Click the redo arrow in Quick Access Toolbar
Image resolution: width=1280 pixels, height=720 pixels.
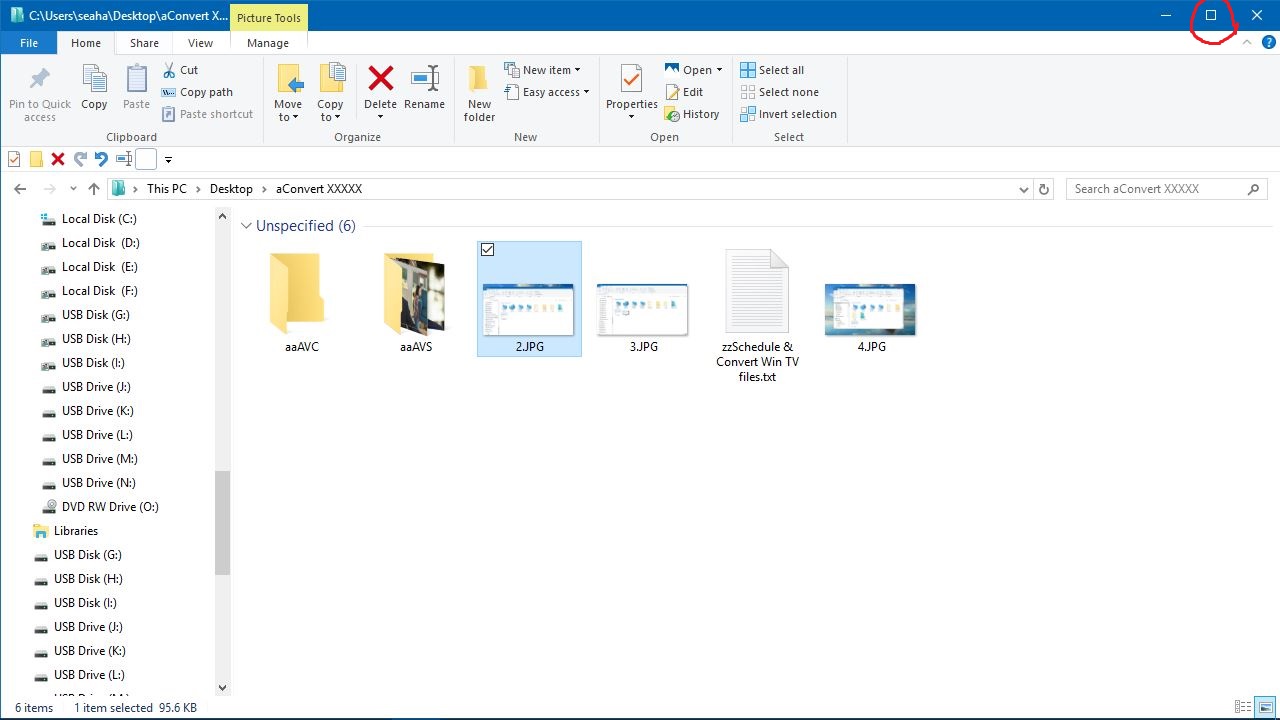80,159
